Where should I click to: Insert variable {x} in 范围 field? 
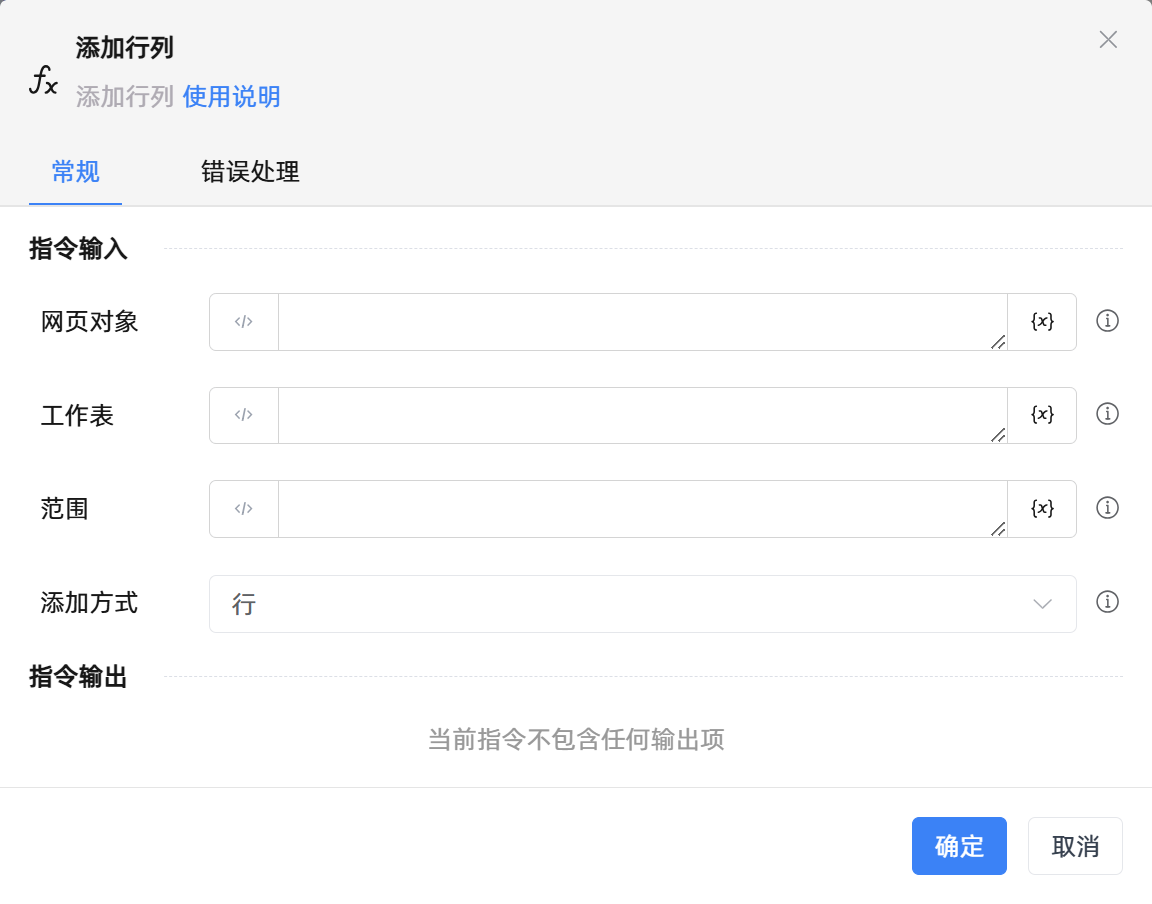(1042, 509)
